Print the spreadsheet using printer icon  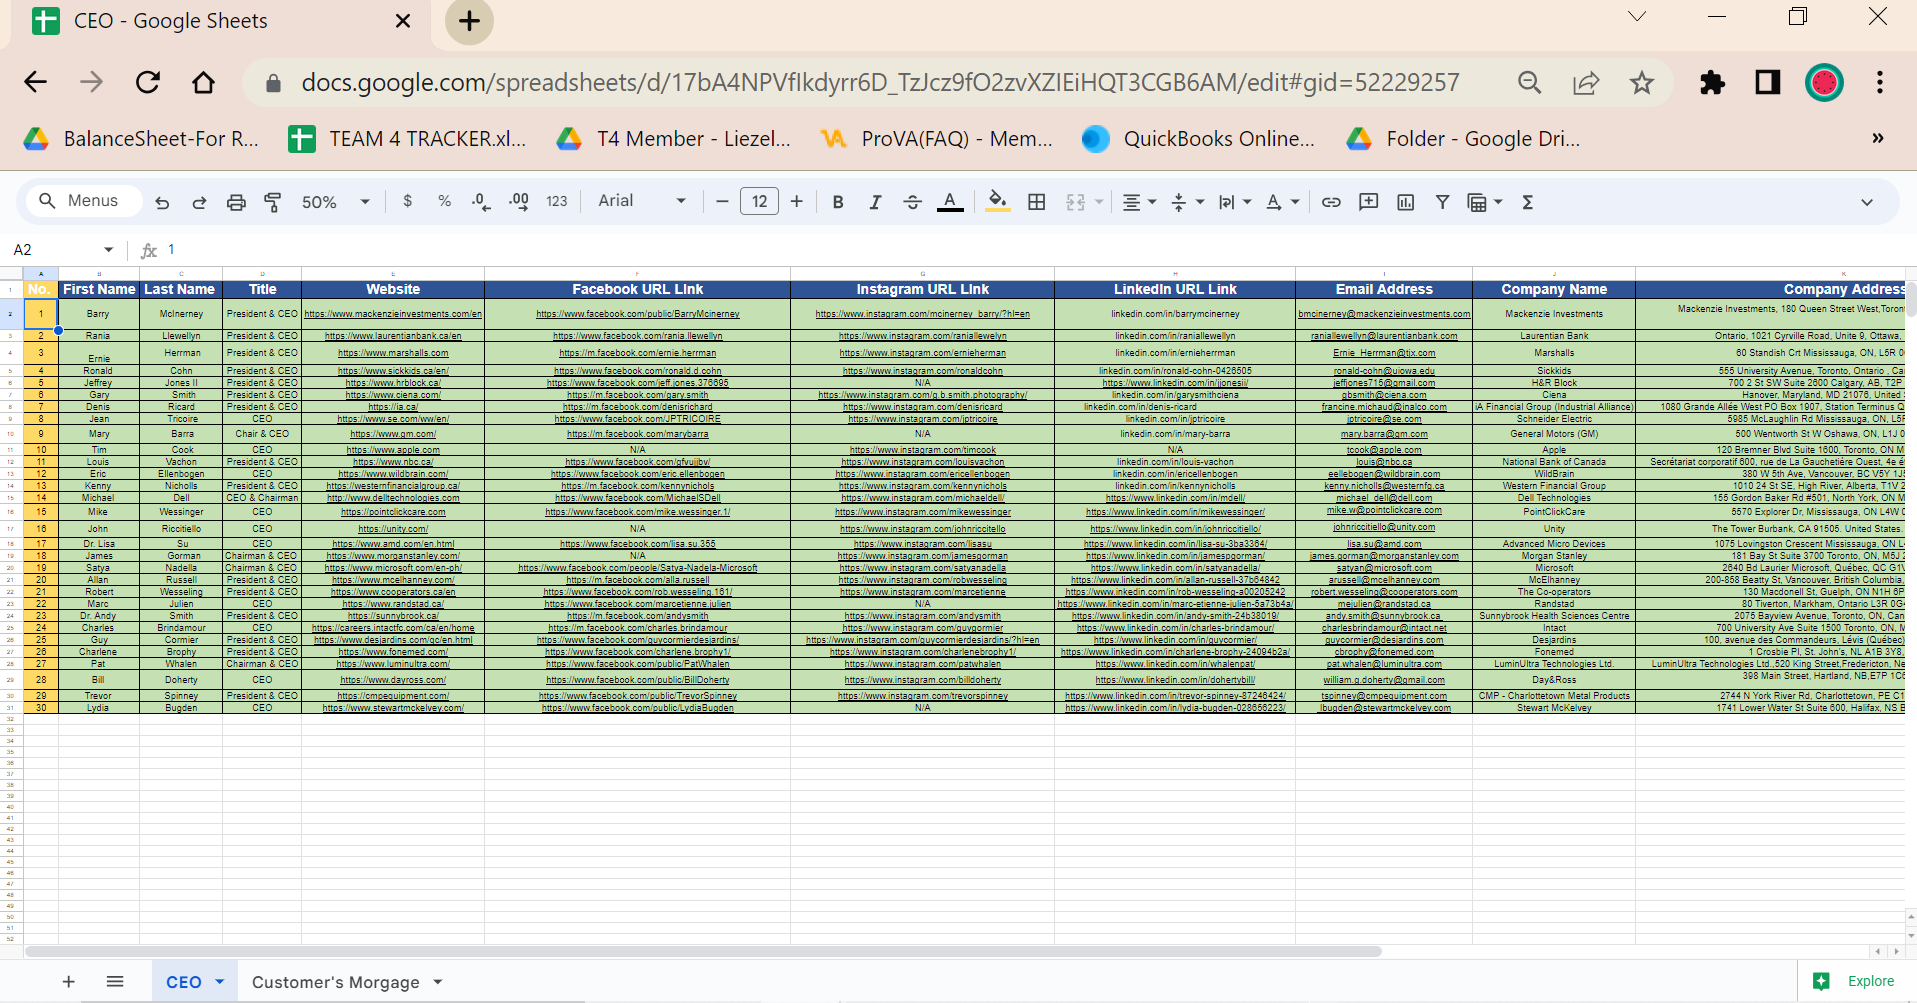pos(236,202)
